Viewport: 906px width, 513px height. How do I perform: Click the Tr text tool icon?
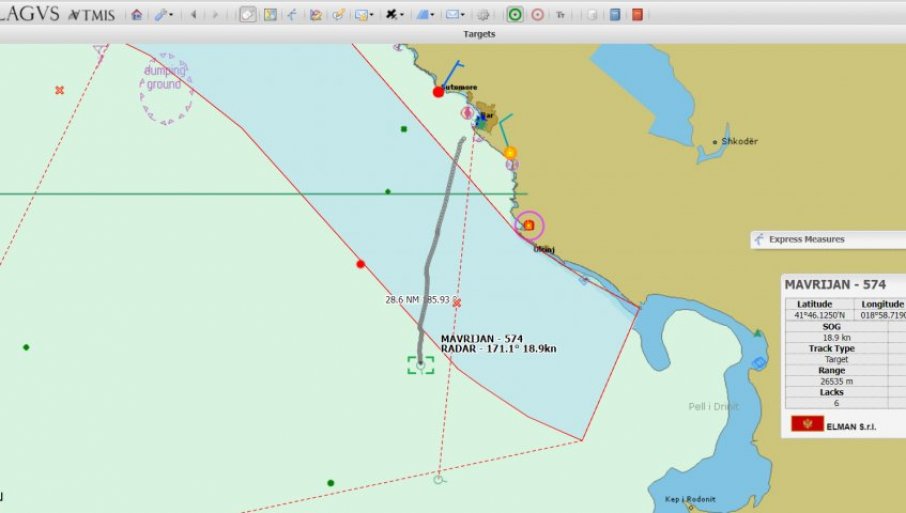pos(560,15)
